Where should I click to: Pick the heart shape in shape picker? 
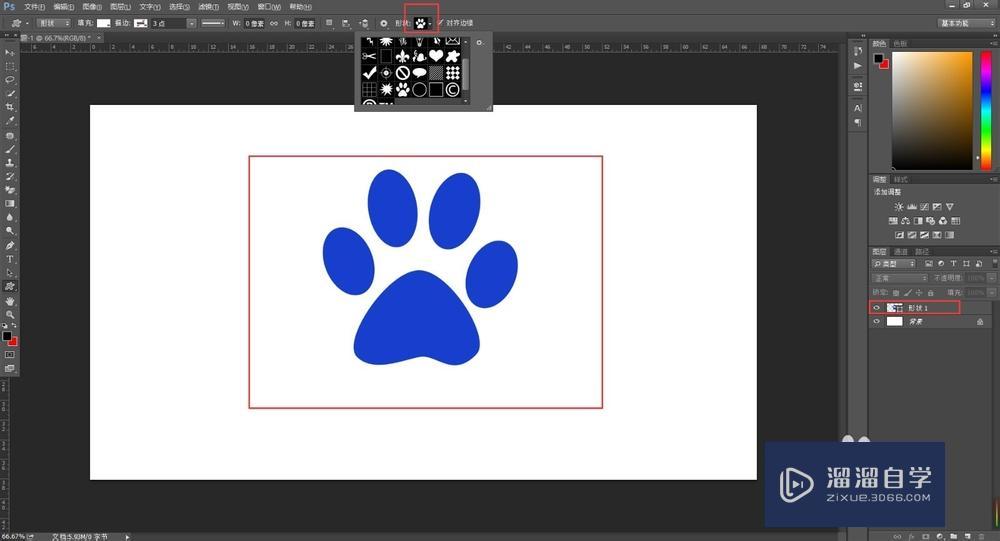click(436, 56)
